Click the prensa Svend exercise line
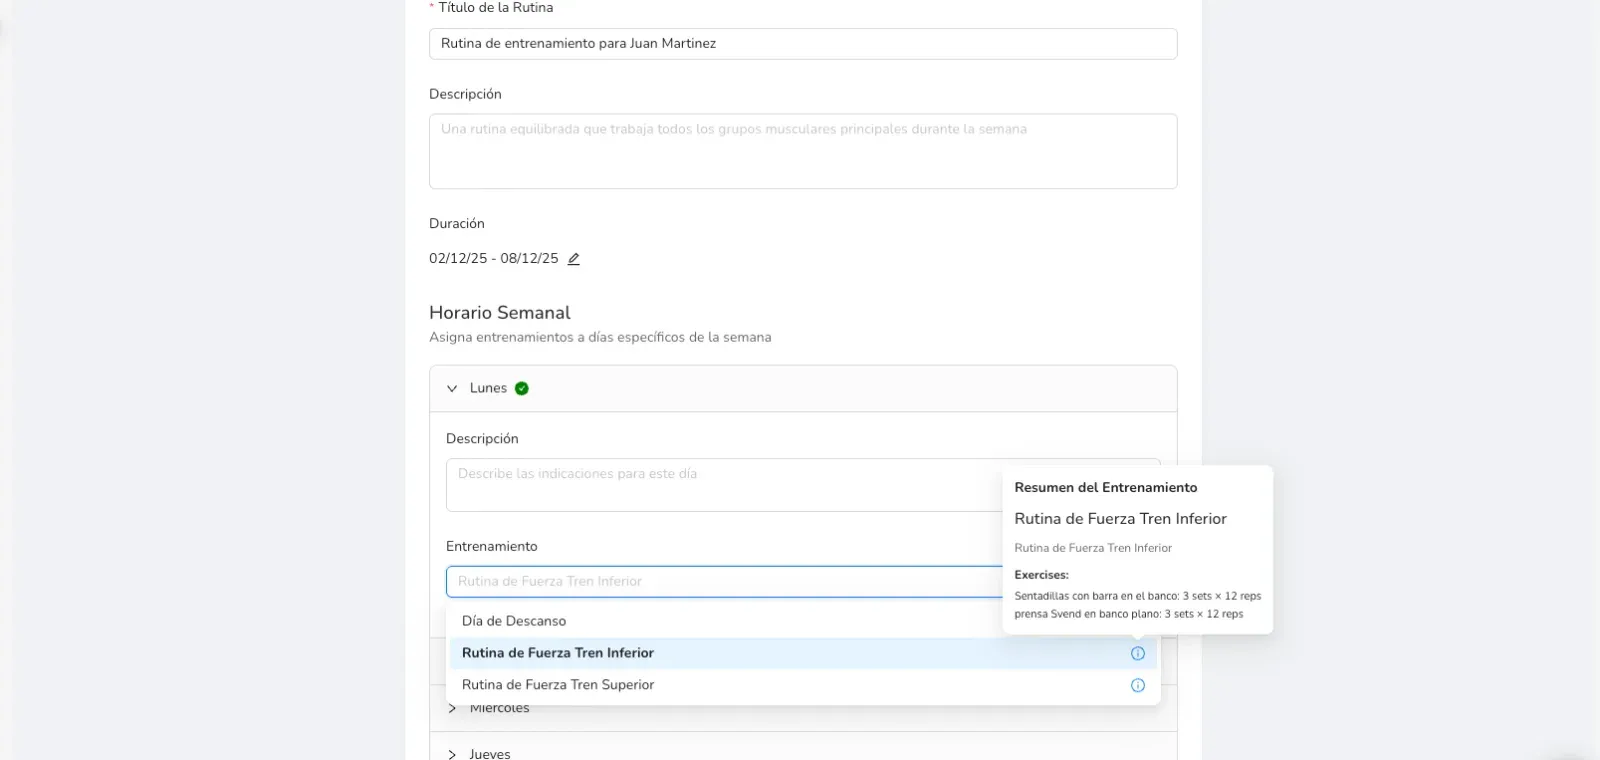This screenshot has width=1600, height=760. (x=1129, y=614)
